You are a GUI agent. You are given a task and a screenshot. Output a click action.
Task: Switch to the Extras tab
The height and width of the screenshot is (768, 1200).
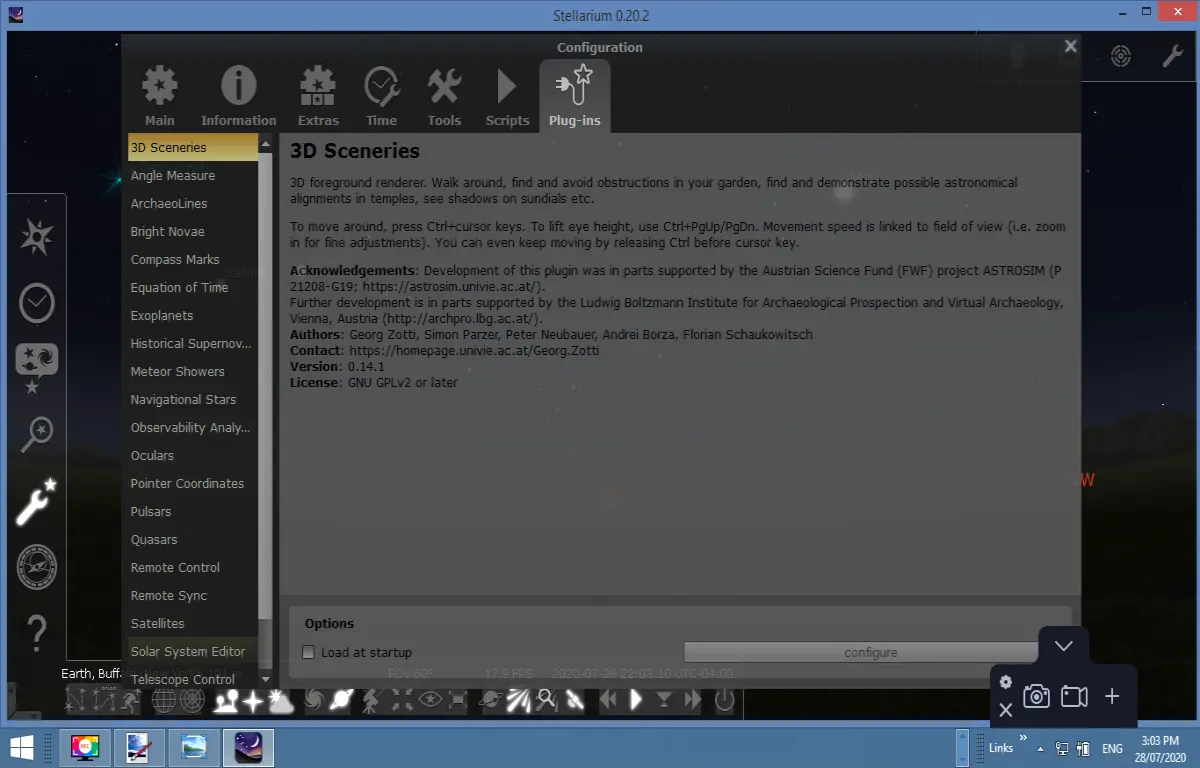coord(318,97)
